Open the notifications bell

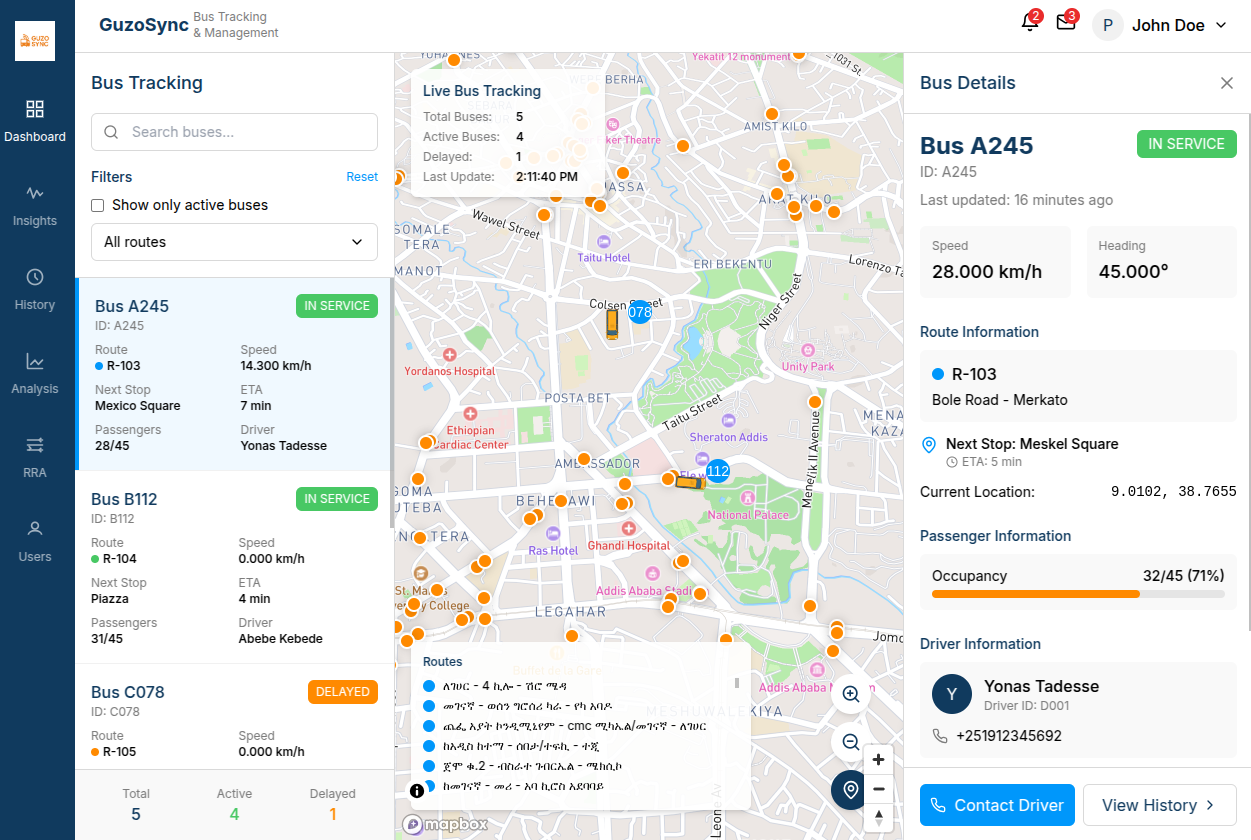(1030, 24)
